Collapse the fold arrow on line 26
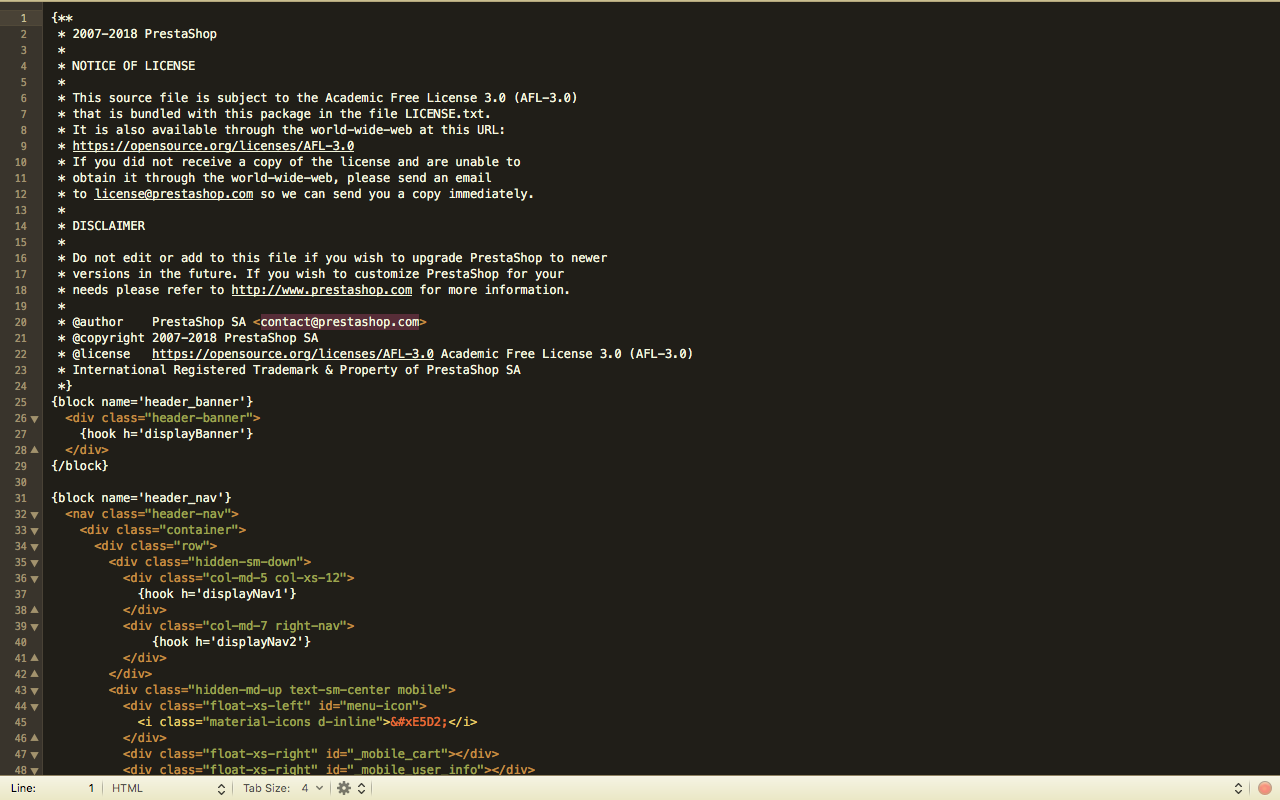This screenshot has width=1280, height=800. [x=35, y=418]
